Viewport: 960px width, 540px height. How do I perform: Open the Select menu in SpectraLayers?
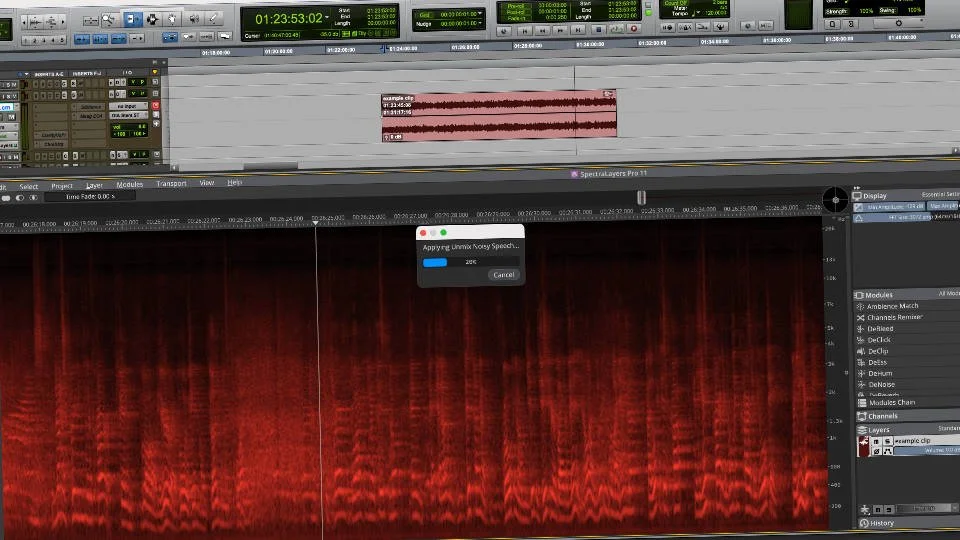click(29, 186)
